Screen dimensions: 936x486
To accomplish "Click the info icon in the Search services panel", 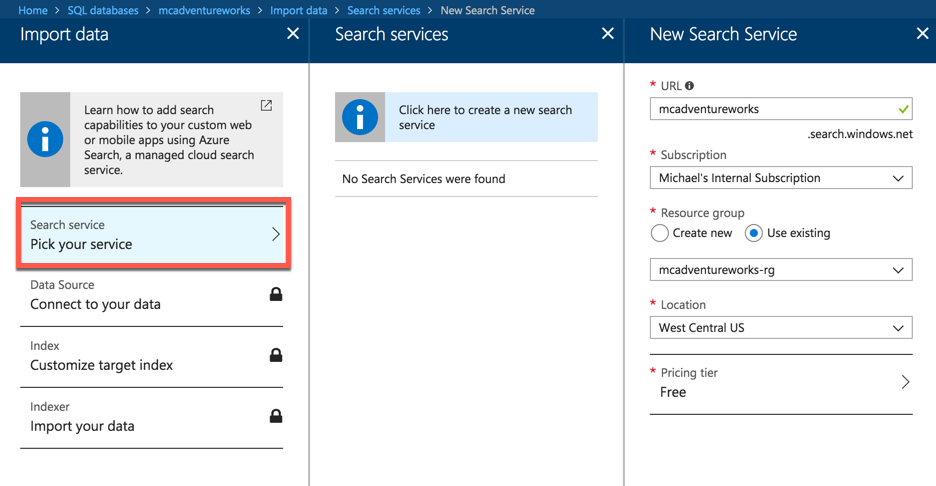I will pyautogui.click(x=360, y=117).
